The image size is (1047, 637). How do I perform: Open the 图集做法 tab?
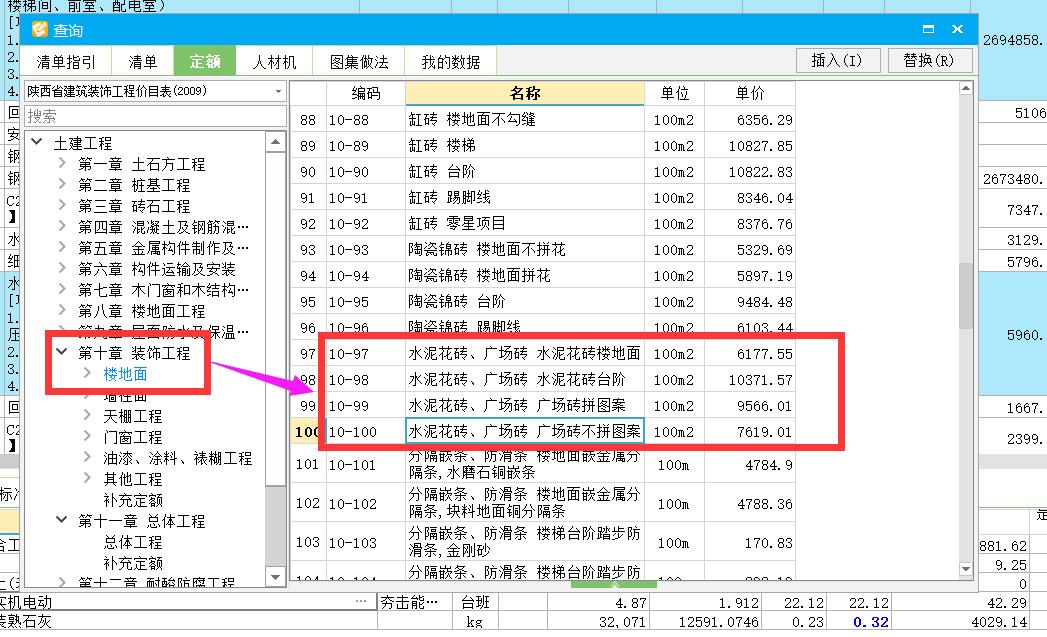[x=359, y=61]
